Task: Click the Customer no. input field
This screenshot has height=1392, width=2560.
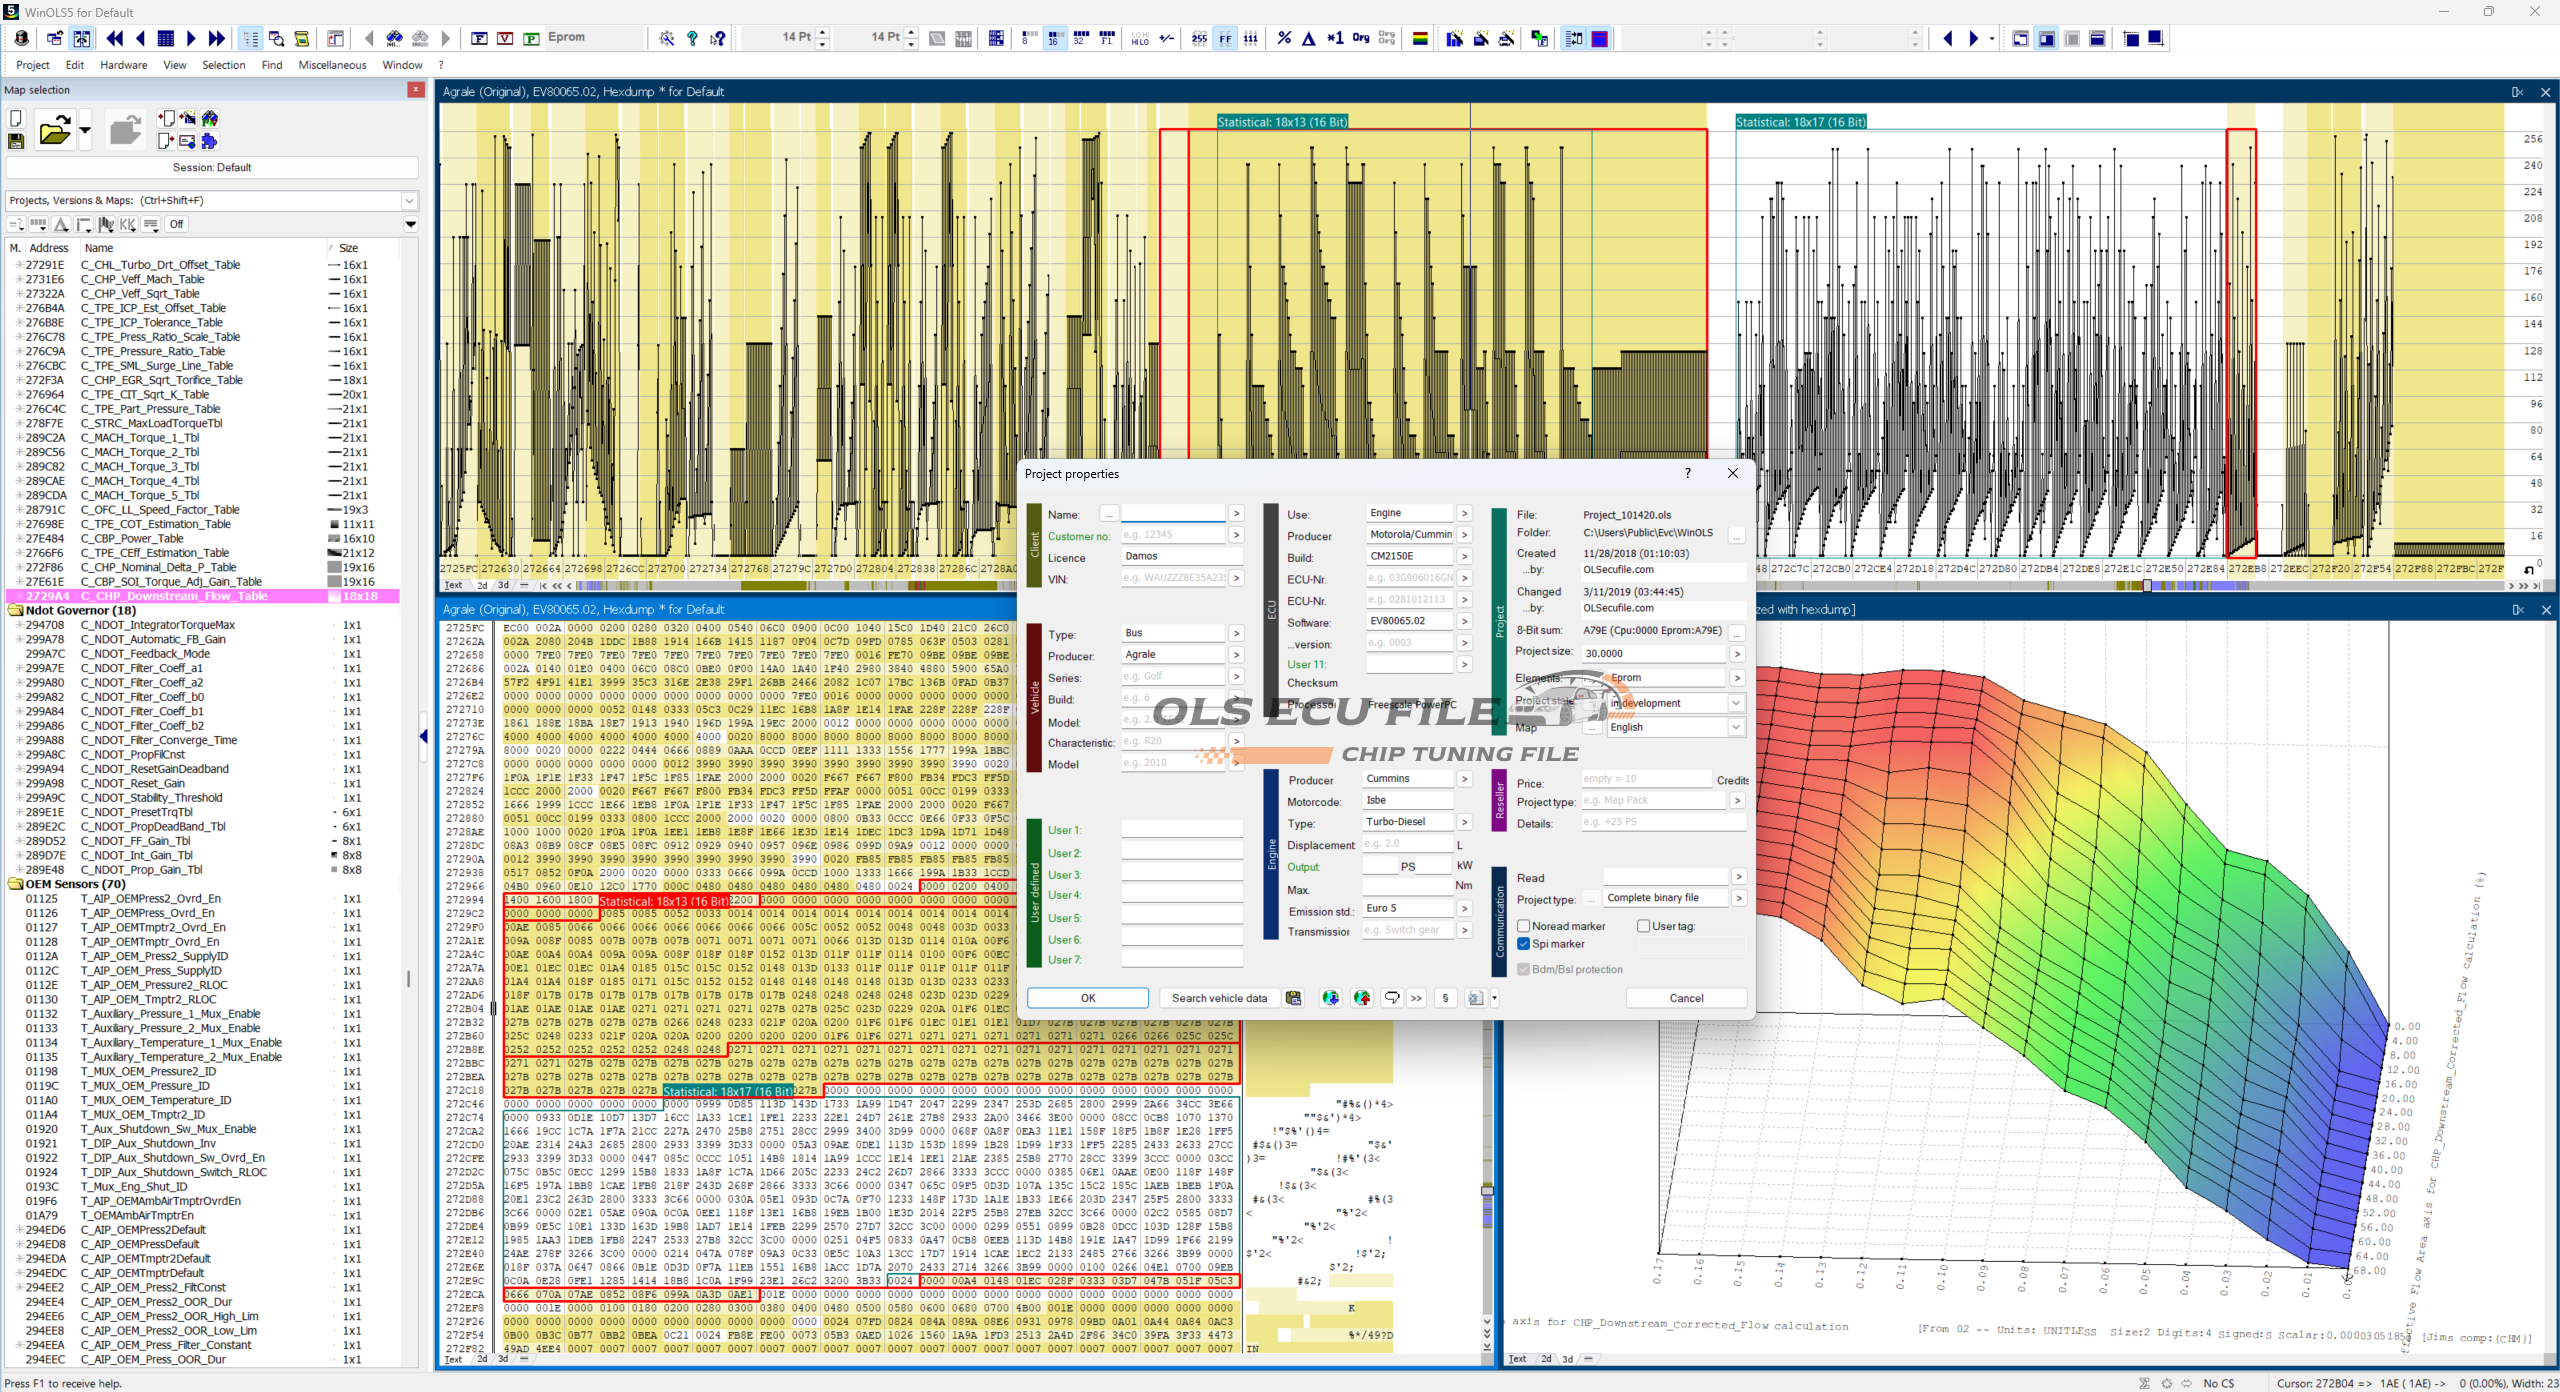Action: [1172, 535]
